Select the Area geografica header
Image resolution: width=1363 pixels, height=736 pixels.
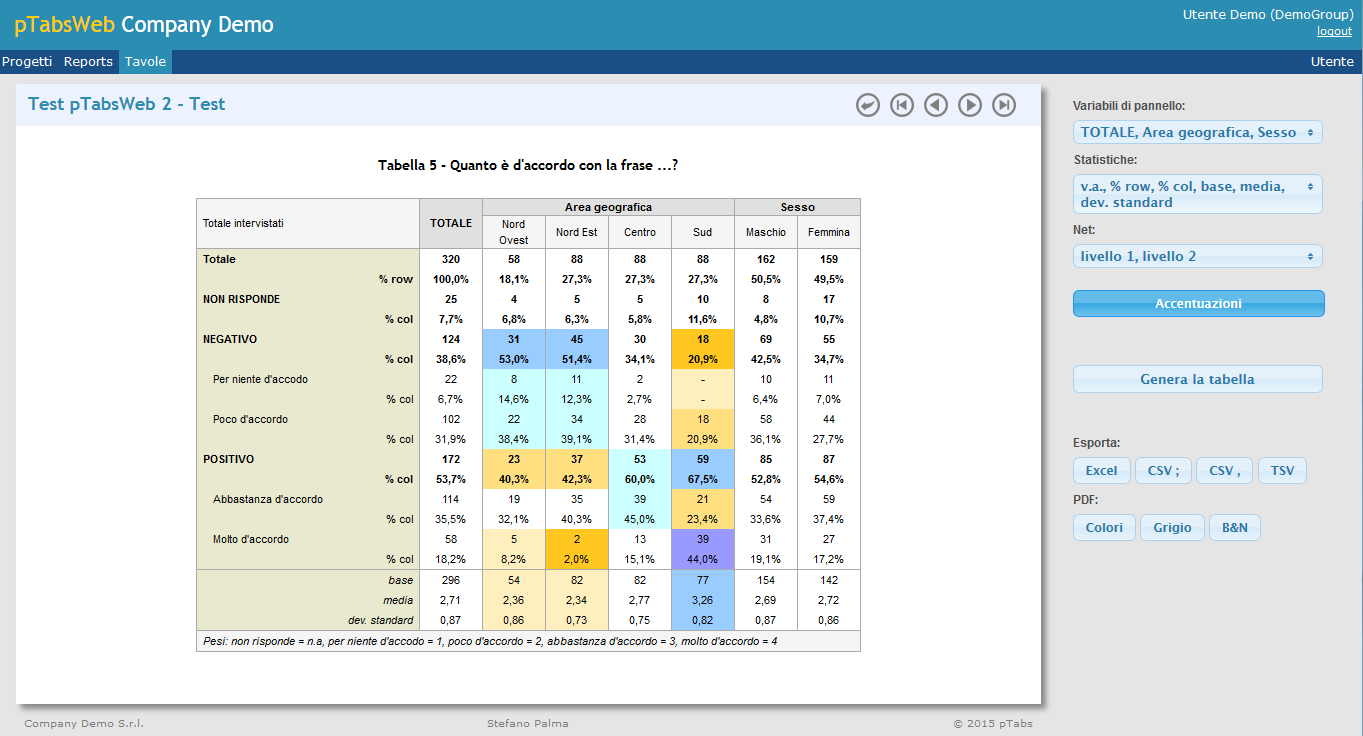point(608,207)
